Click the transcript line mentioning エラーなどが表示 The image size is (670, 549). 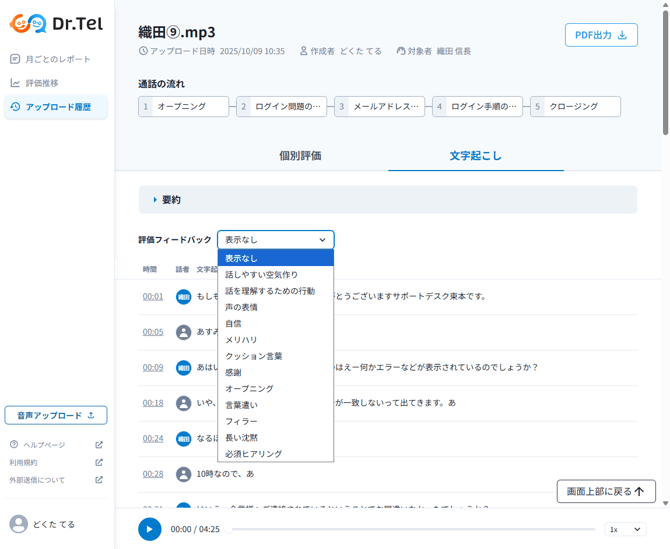(436, 367)
